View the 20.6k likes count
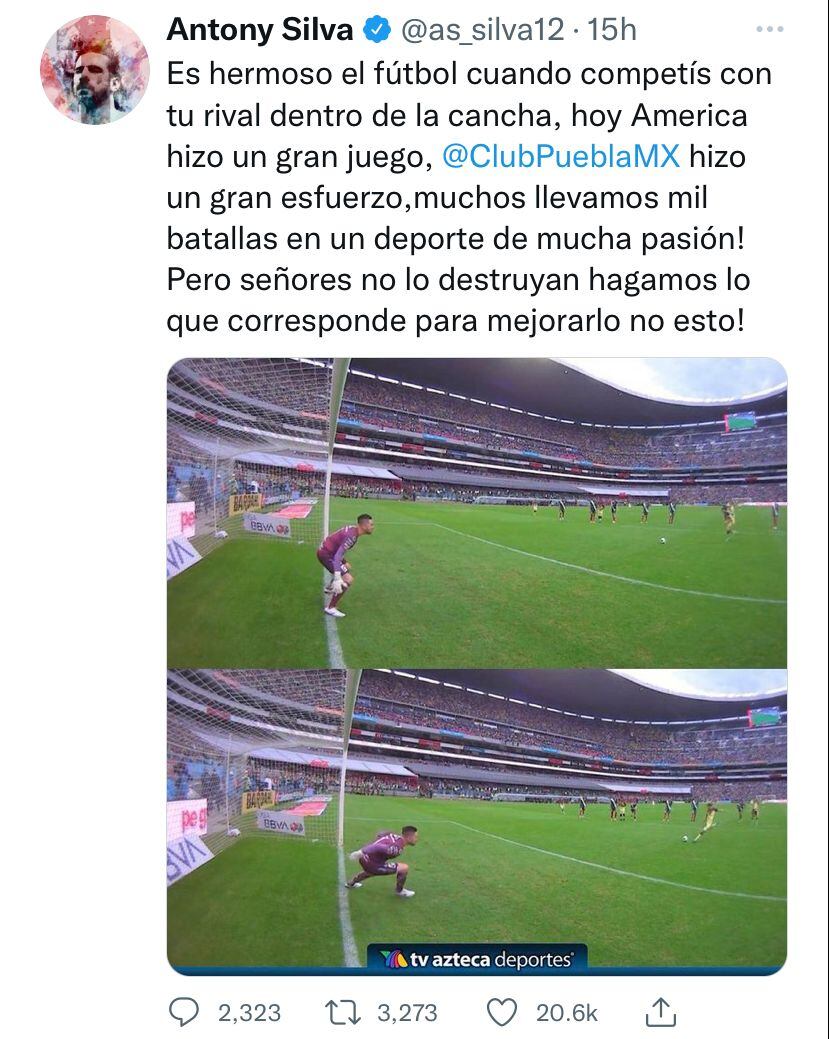Viewport: 829px width, 1039px height. 567,1013
